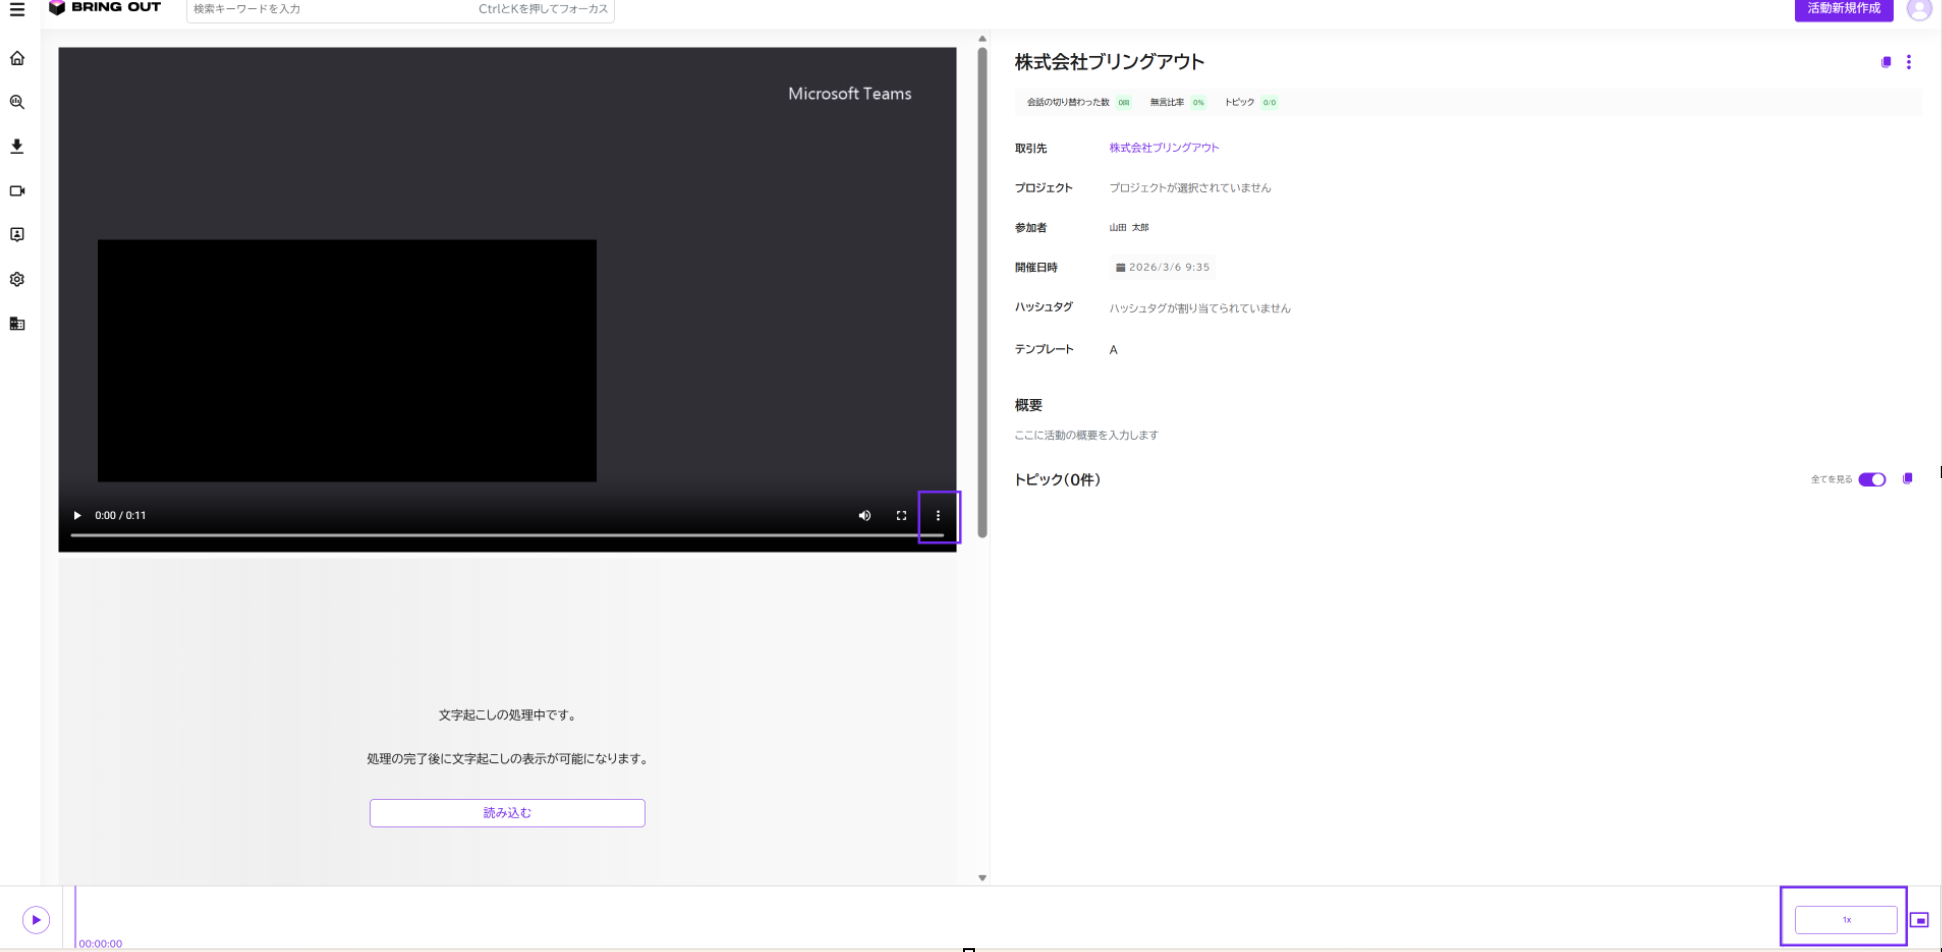The height and width of the screenshot is (952, 1942).
Task: Open the video camera recordings icon
Action: [17, 191]
